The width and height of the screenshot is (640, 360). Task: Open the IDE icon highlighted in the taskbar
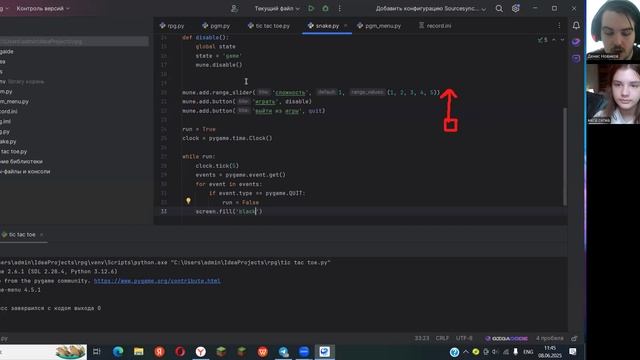[x=324, y=351]
